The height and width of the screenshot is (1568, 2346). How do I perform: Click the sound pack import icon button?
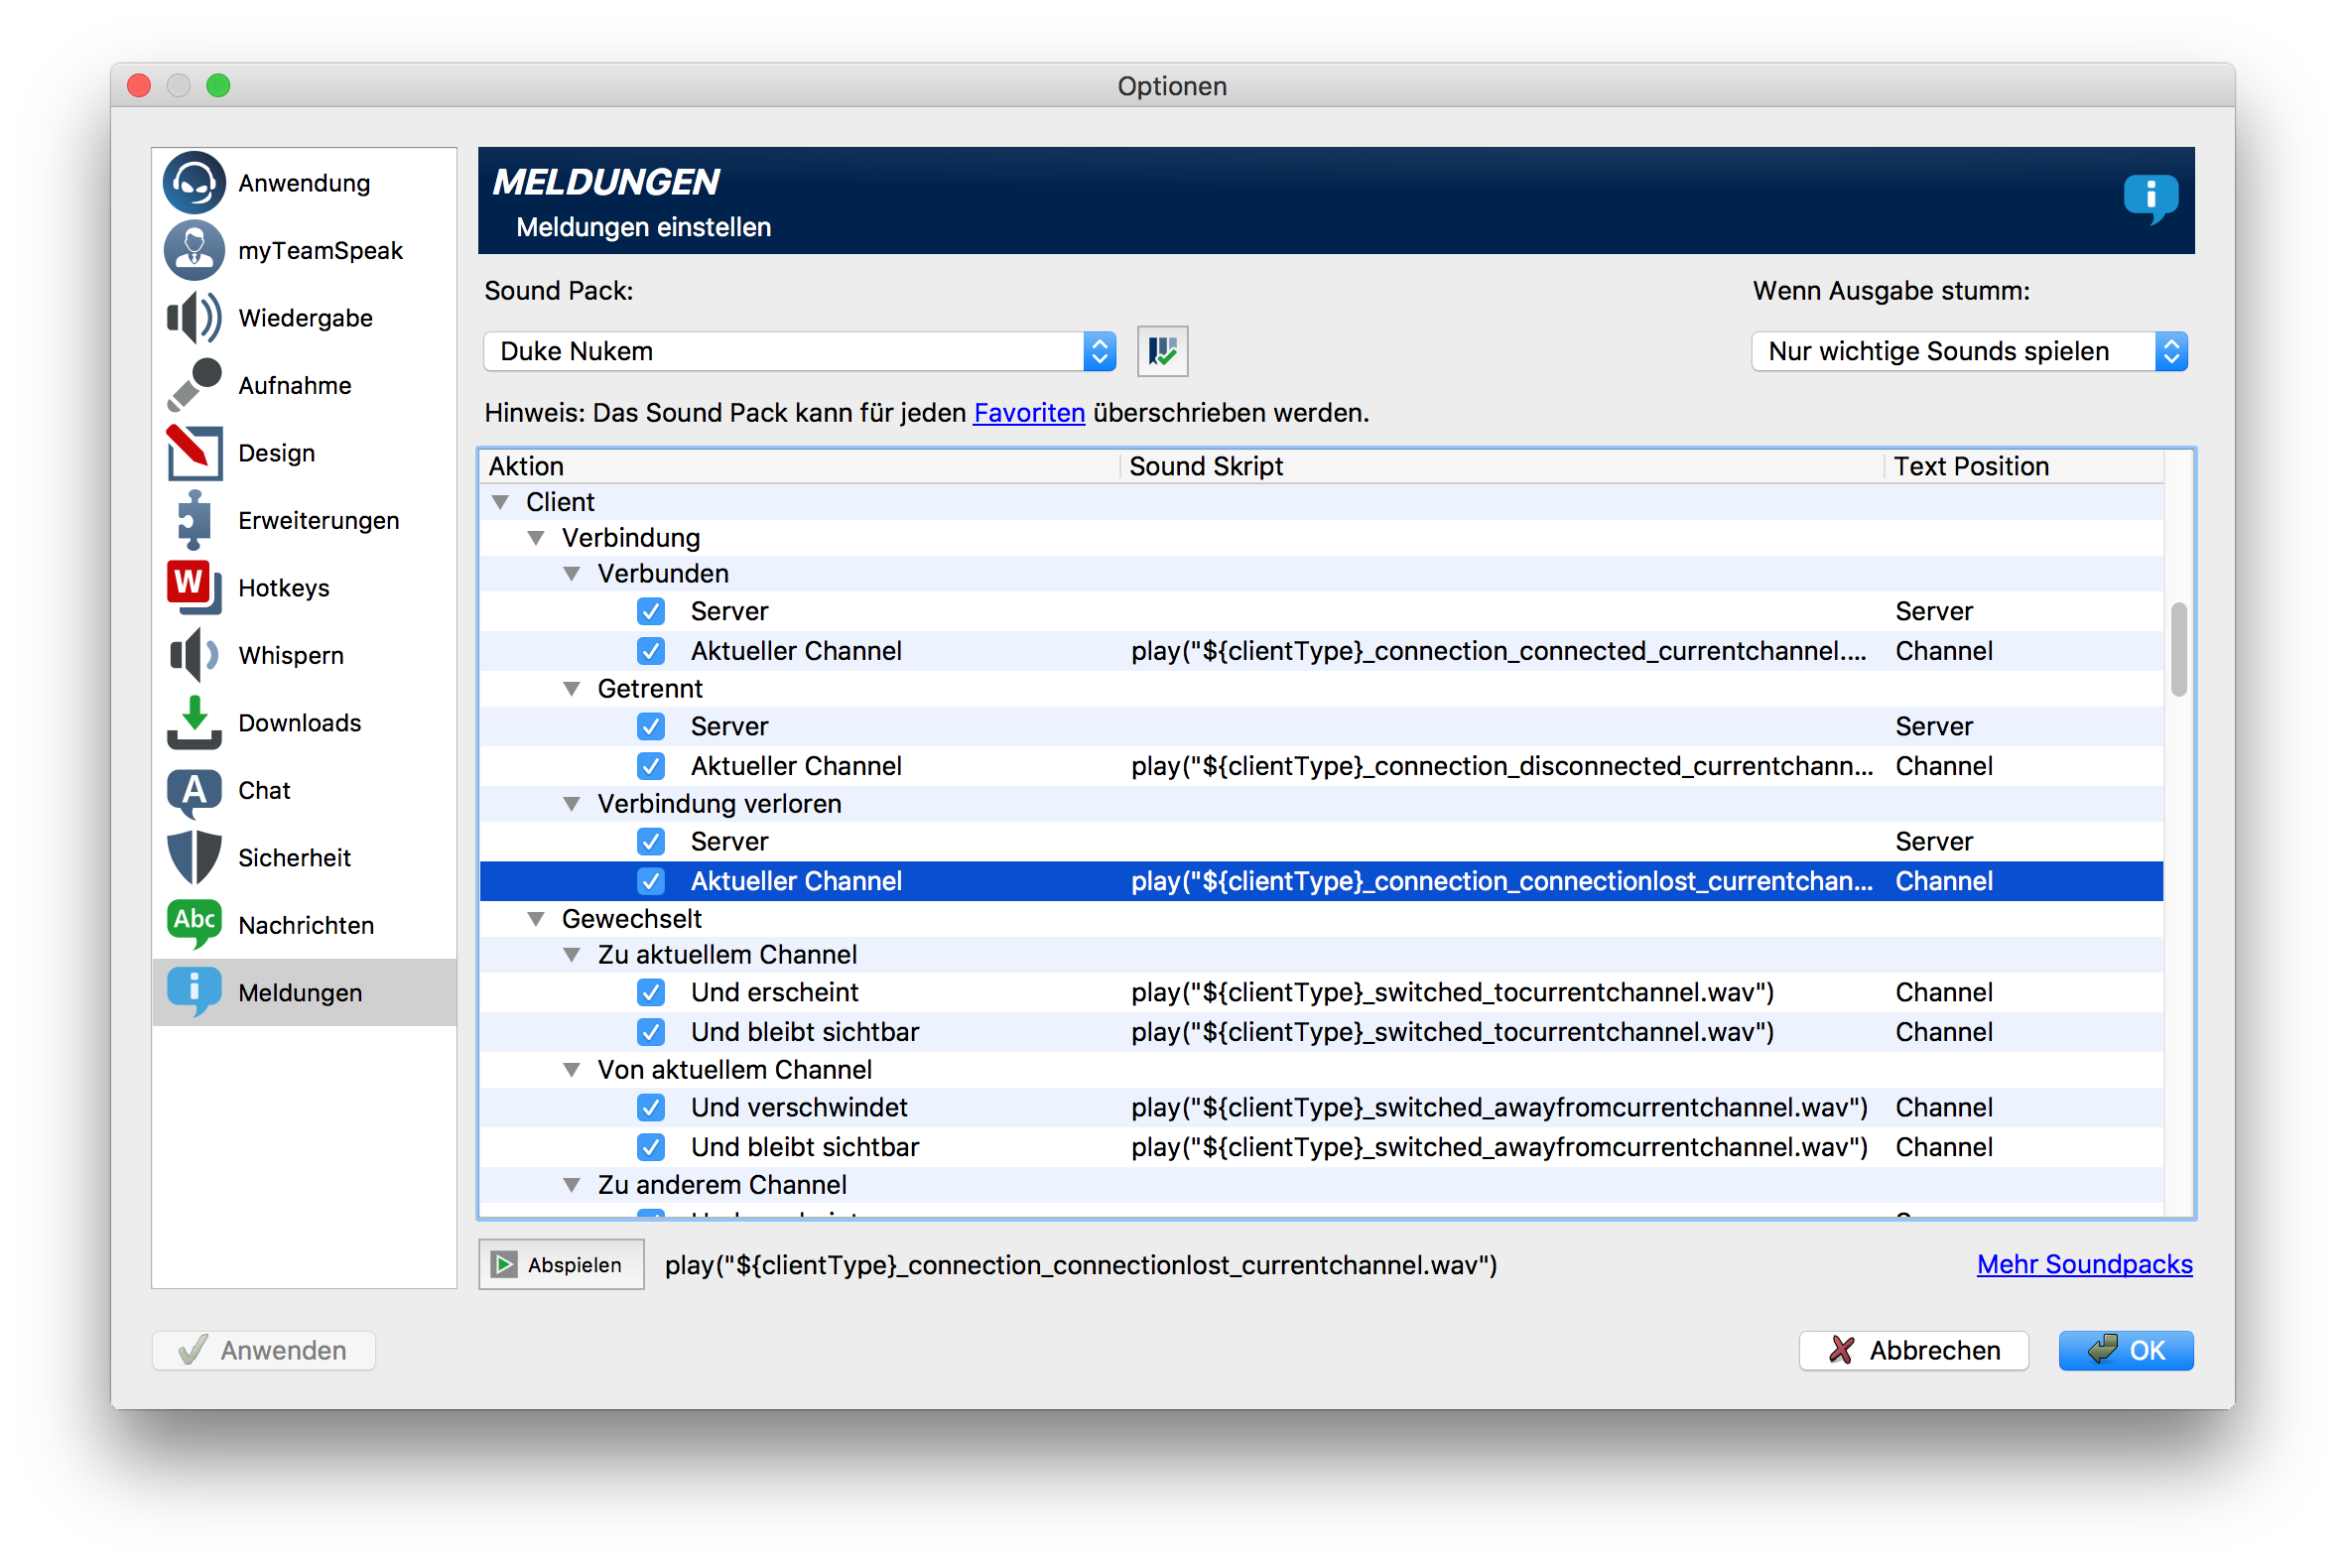pos(1162,351)
